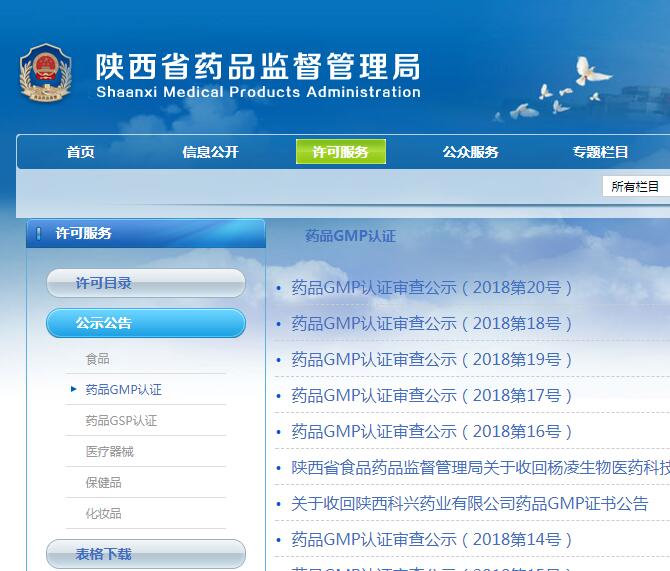Screen dimensions: 670x571
Task: Open the 公众服务 menu item
Action: click(470, 152)
